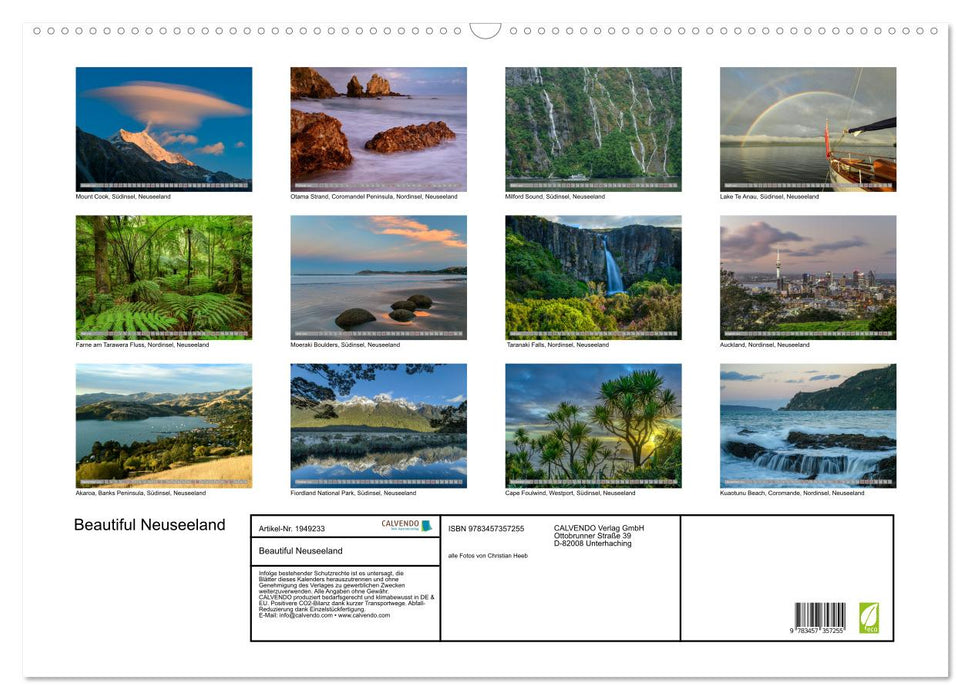Open the Akaroa Banks Peninsula image
This screenshot has height=700, width=971.
pos(164,425)
